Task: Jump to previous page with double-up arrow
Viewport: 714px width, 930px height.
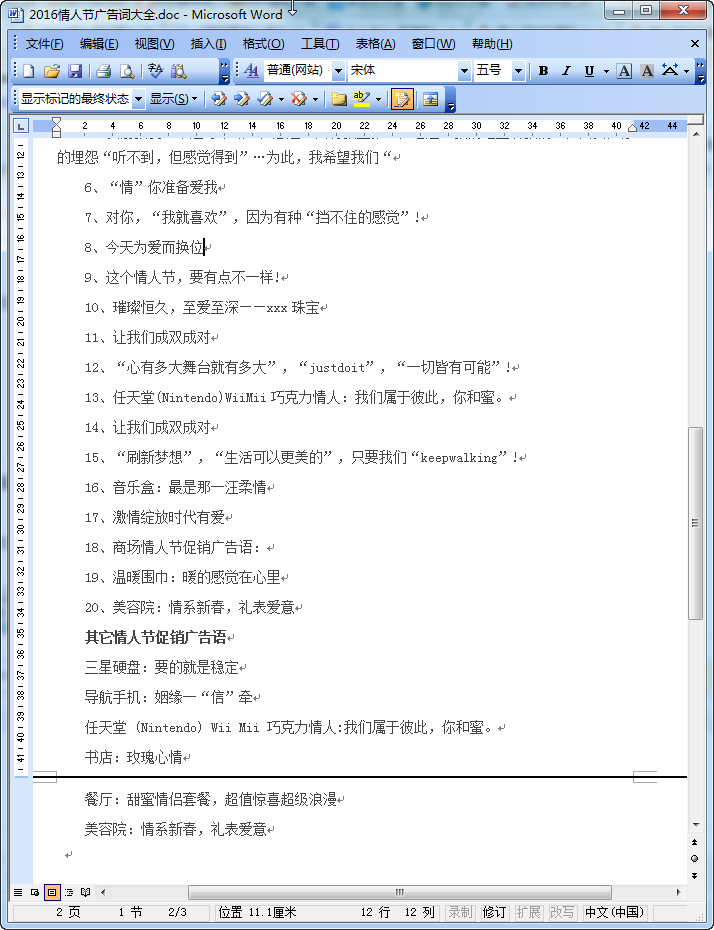Action: click(x=694, y=842)
